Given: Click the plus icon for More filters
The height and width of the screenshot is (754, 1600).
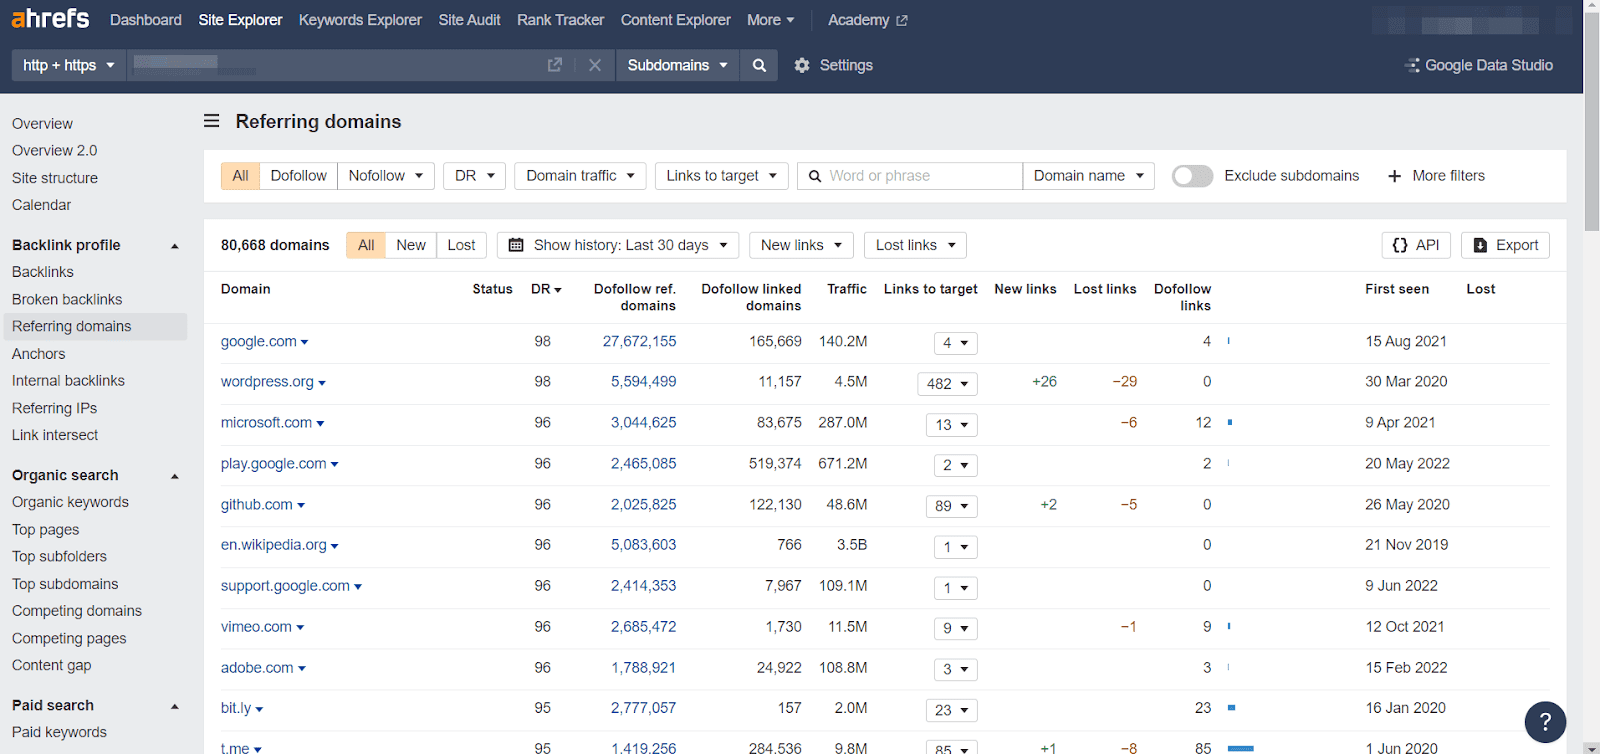Looking at the screenshot, I should (x=1395, y=176).
